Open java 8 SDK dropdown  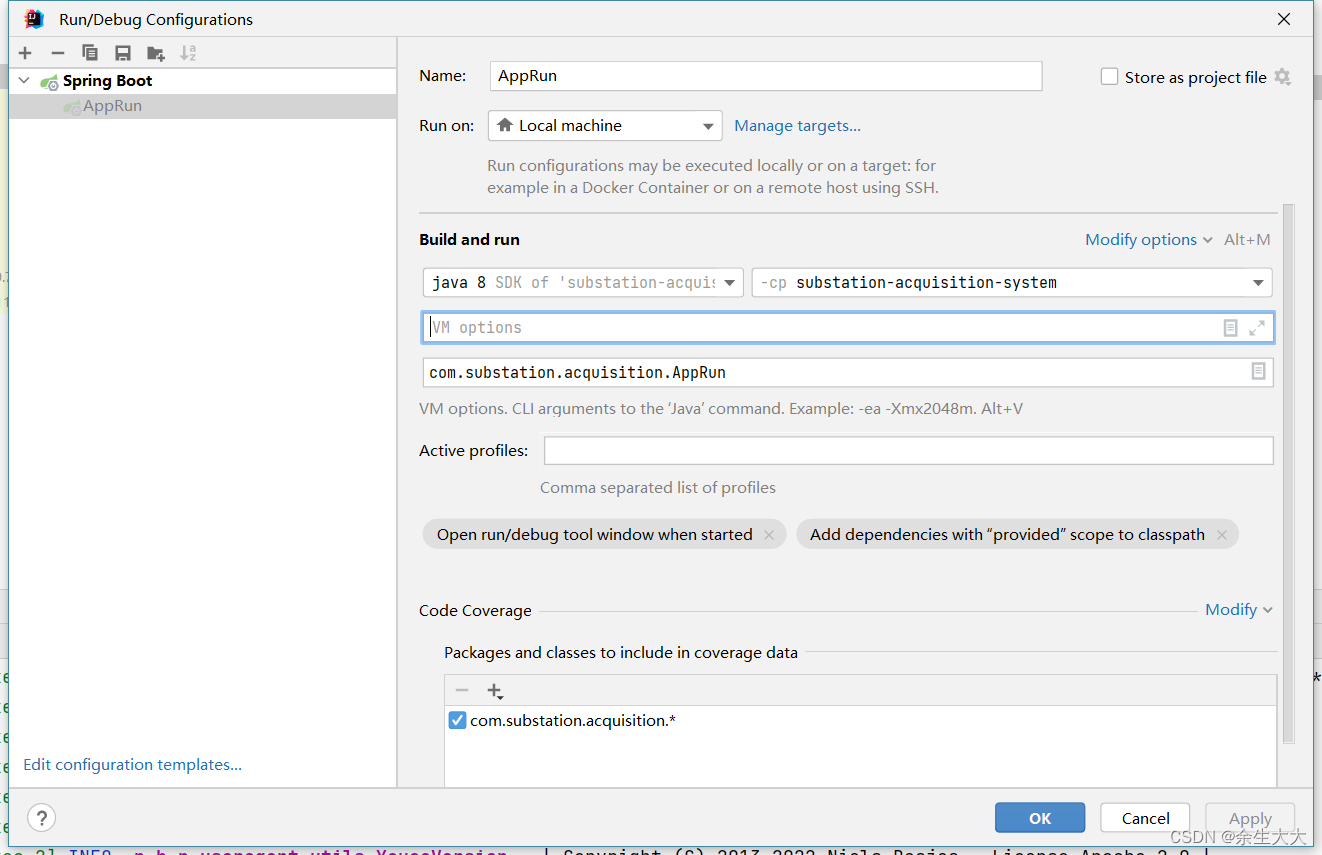[583, 283]
